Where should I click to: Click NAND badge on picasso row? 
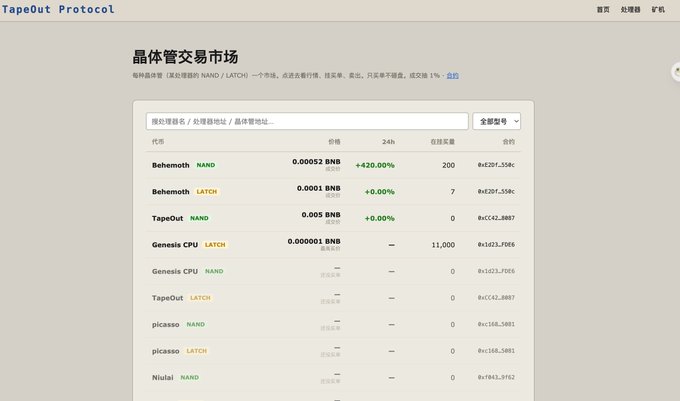tap(196, 324)
